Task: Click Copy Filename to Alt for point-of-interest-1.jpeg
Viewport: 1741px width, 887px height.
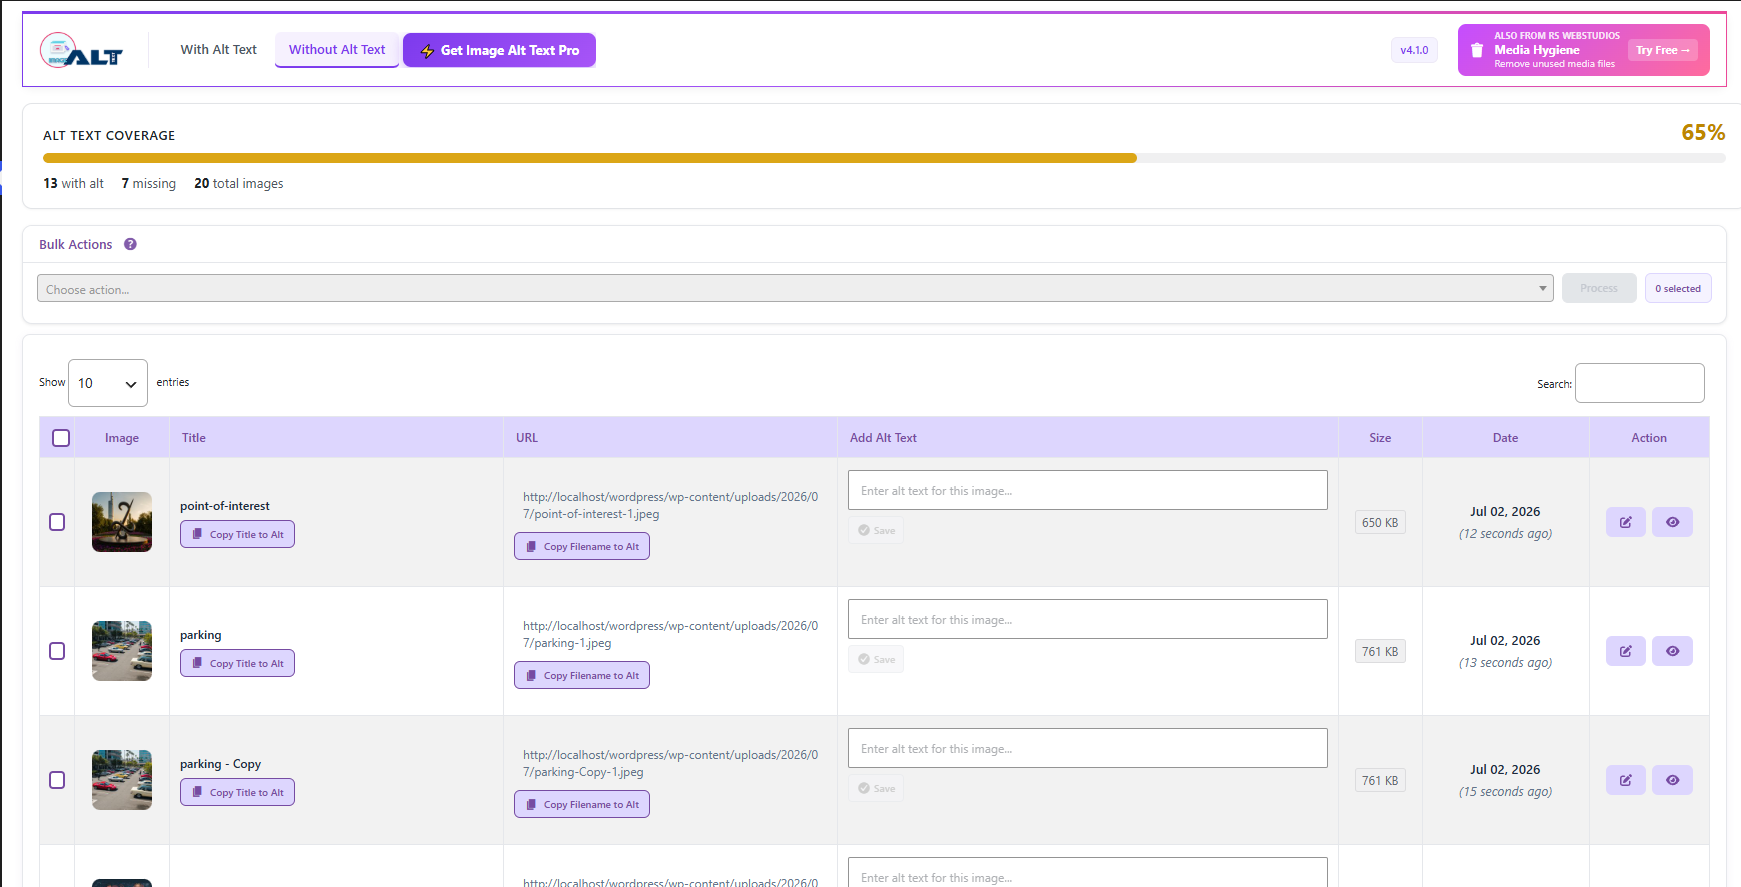Action: tap(582, 546)
